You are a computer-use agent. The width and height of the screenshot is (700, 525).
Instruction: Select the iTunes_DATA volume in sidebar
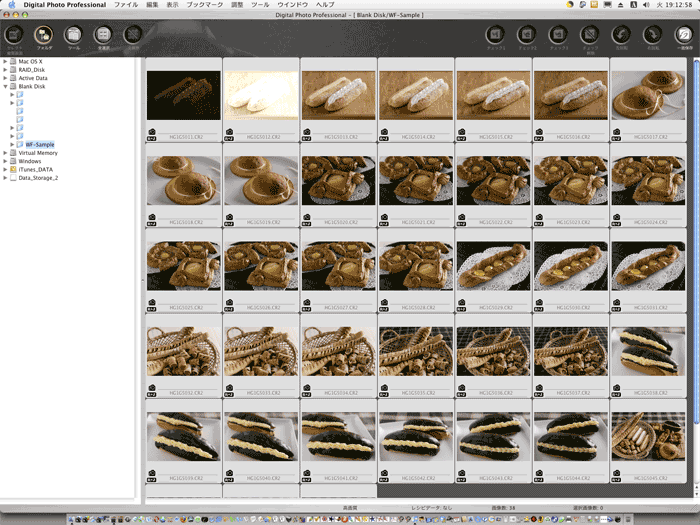click(x=37, y=170)
